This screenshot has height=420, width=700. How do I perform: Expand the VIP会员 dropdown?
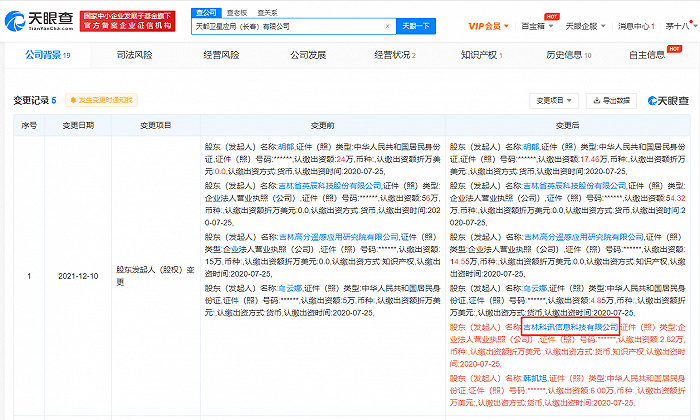[x=488, y=26]
